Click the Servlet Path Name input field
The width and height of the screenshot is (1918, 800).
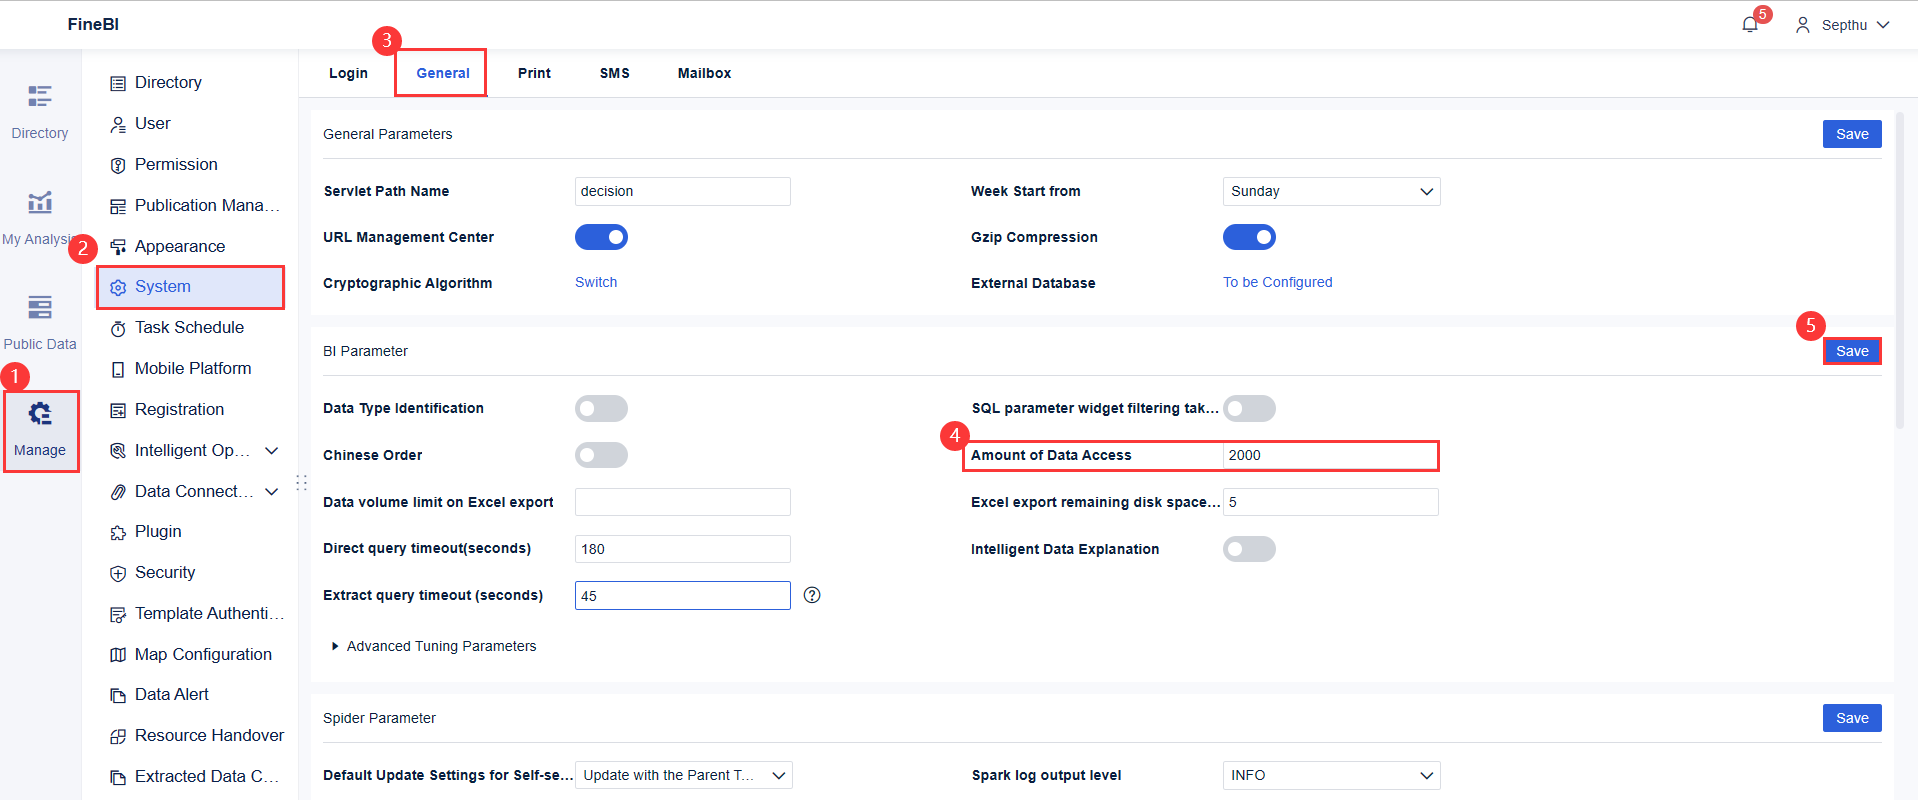coord(683,191)
